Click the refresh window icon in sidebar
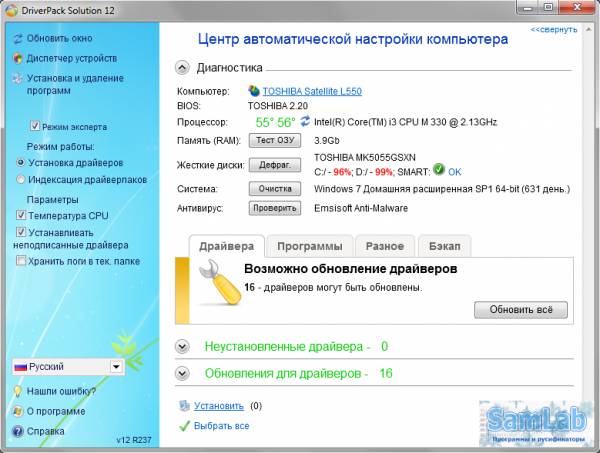The width and height of the screenshot is (600, 453). tap(18, 39)
